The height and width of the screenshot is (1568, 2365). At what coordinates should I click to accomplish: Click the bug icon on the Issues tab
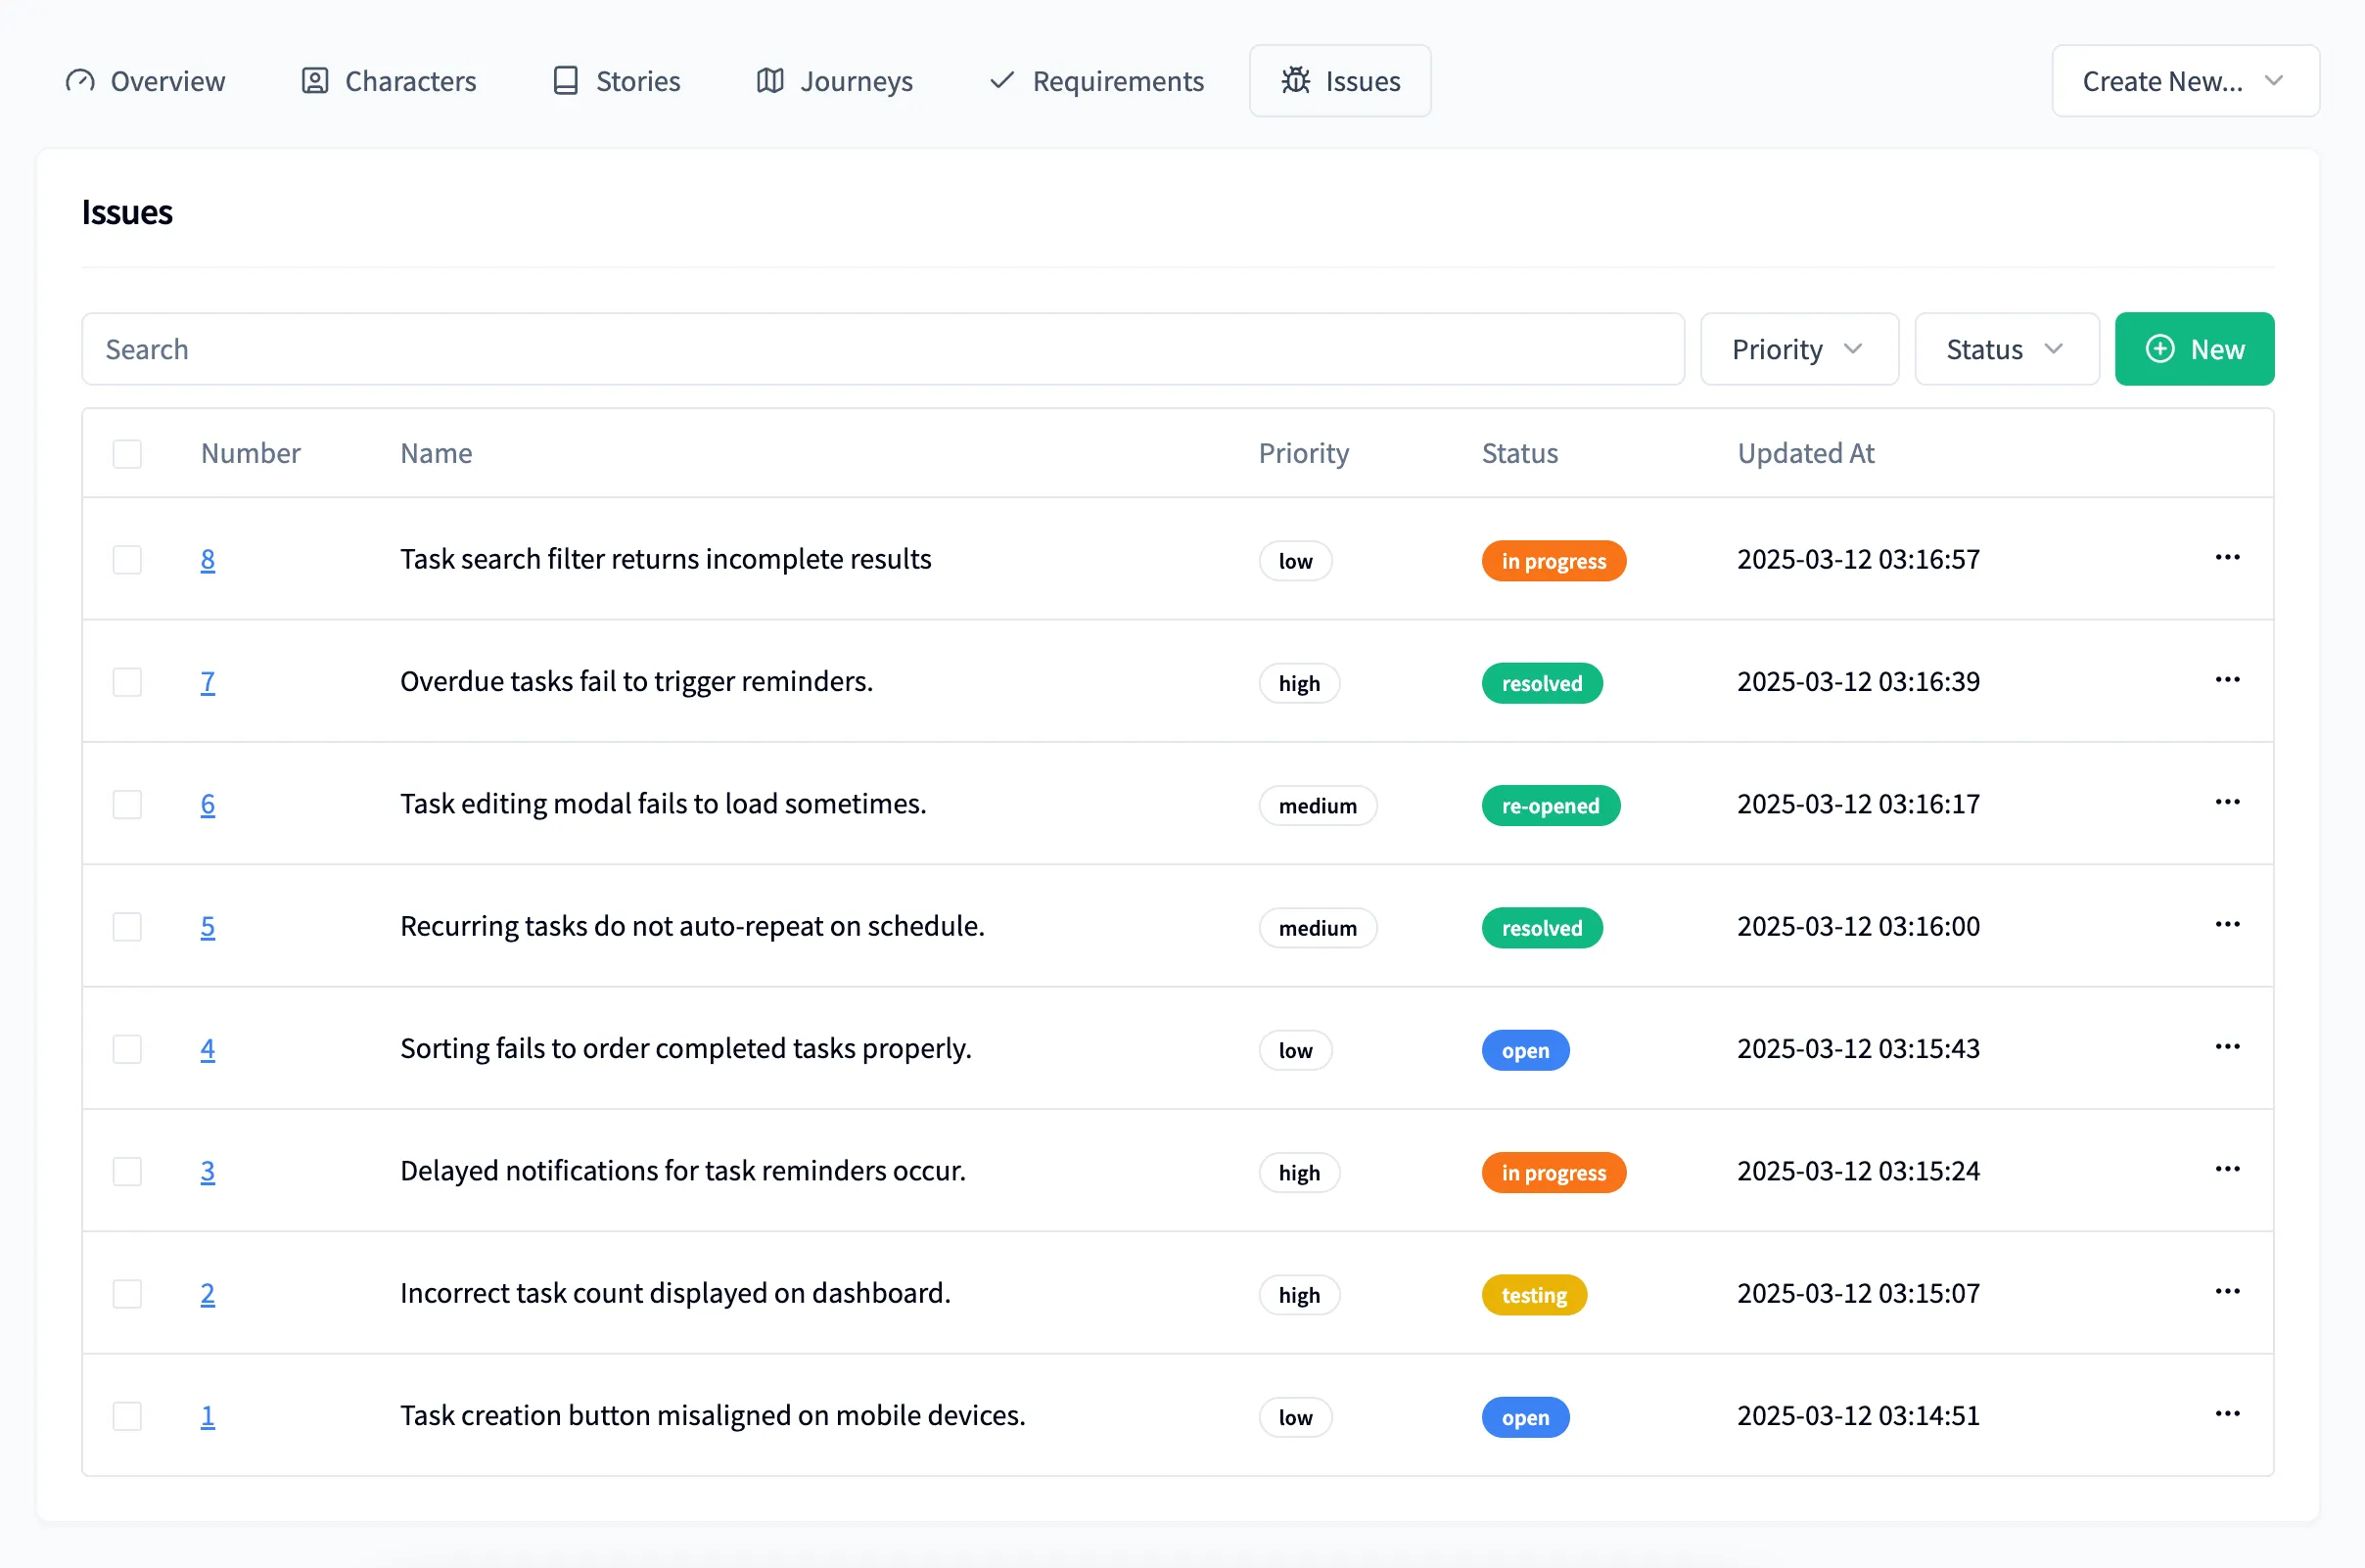1295,81
